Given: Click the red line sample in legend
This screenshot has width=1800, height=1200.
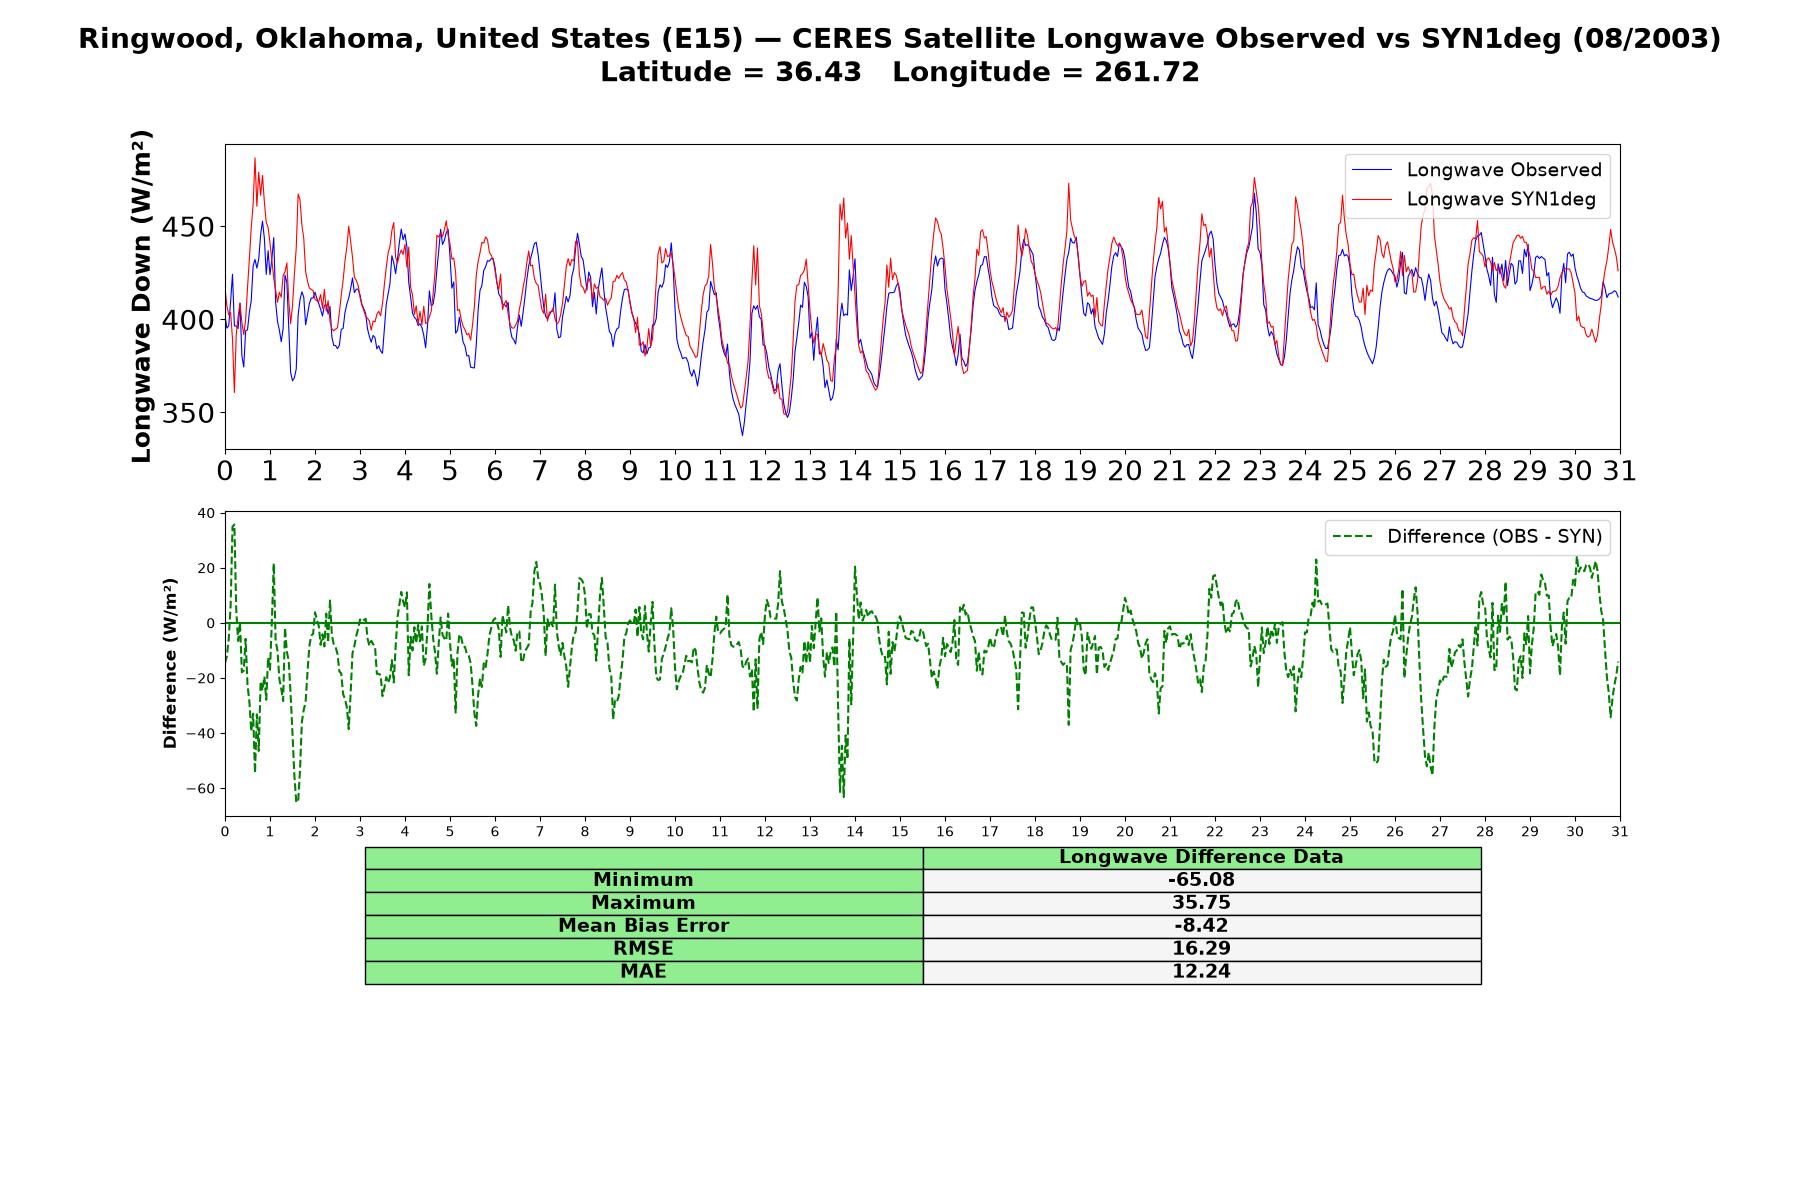Looking at the screenshot, I should pyautogui.click(x=1371, y=199).
